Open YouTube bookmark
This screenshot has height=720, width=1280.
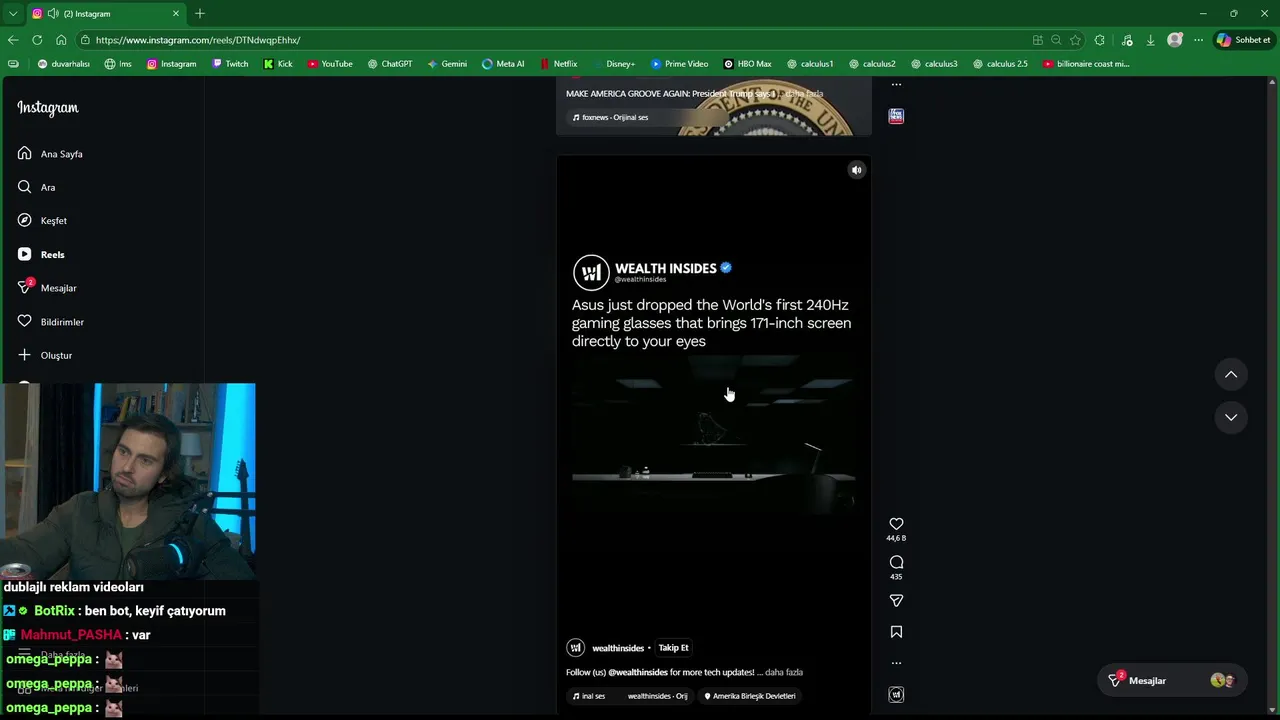coord(330,64)
